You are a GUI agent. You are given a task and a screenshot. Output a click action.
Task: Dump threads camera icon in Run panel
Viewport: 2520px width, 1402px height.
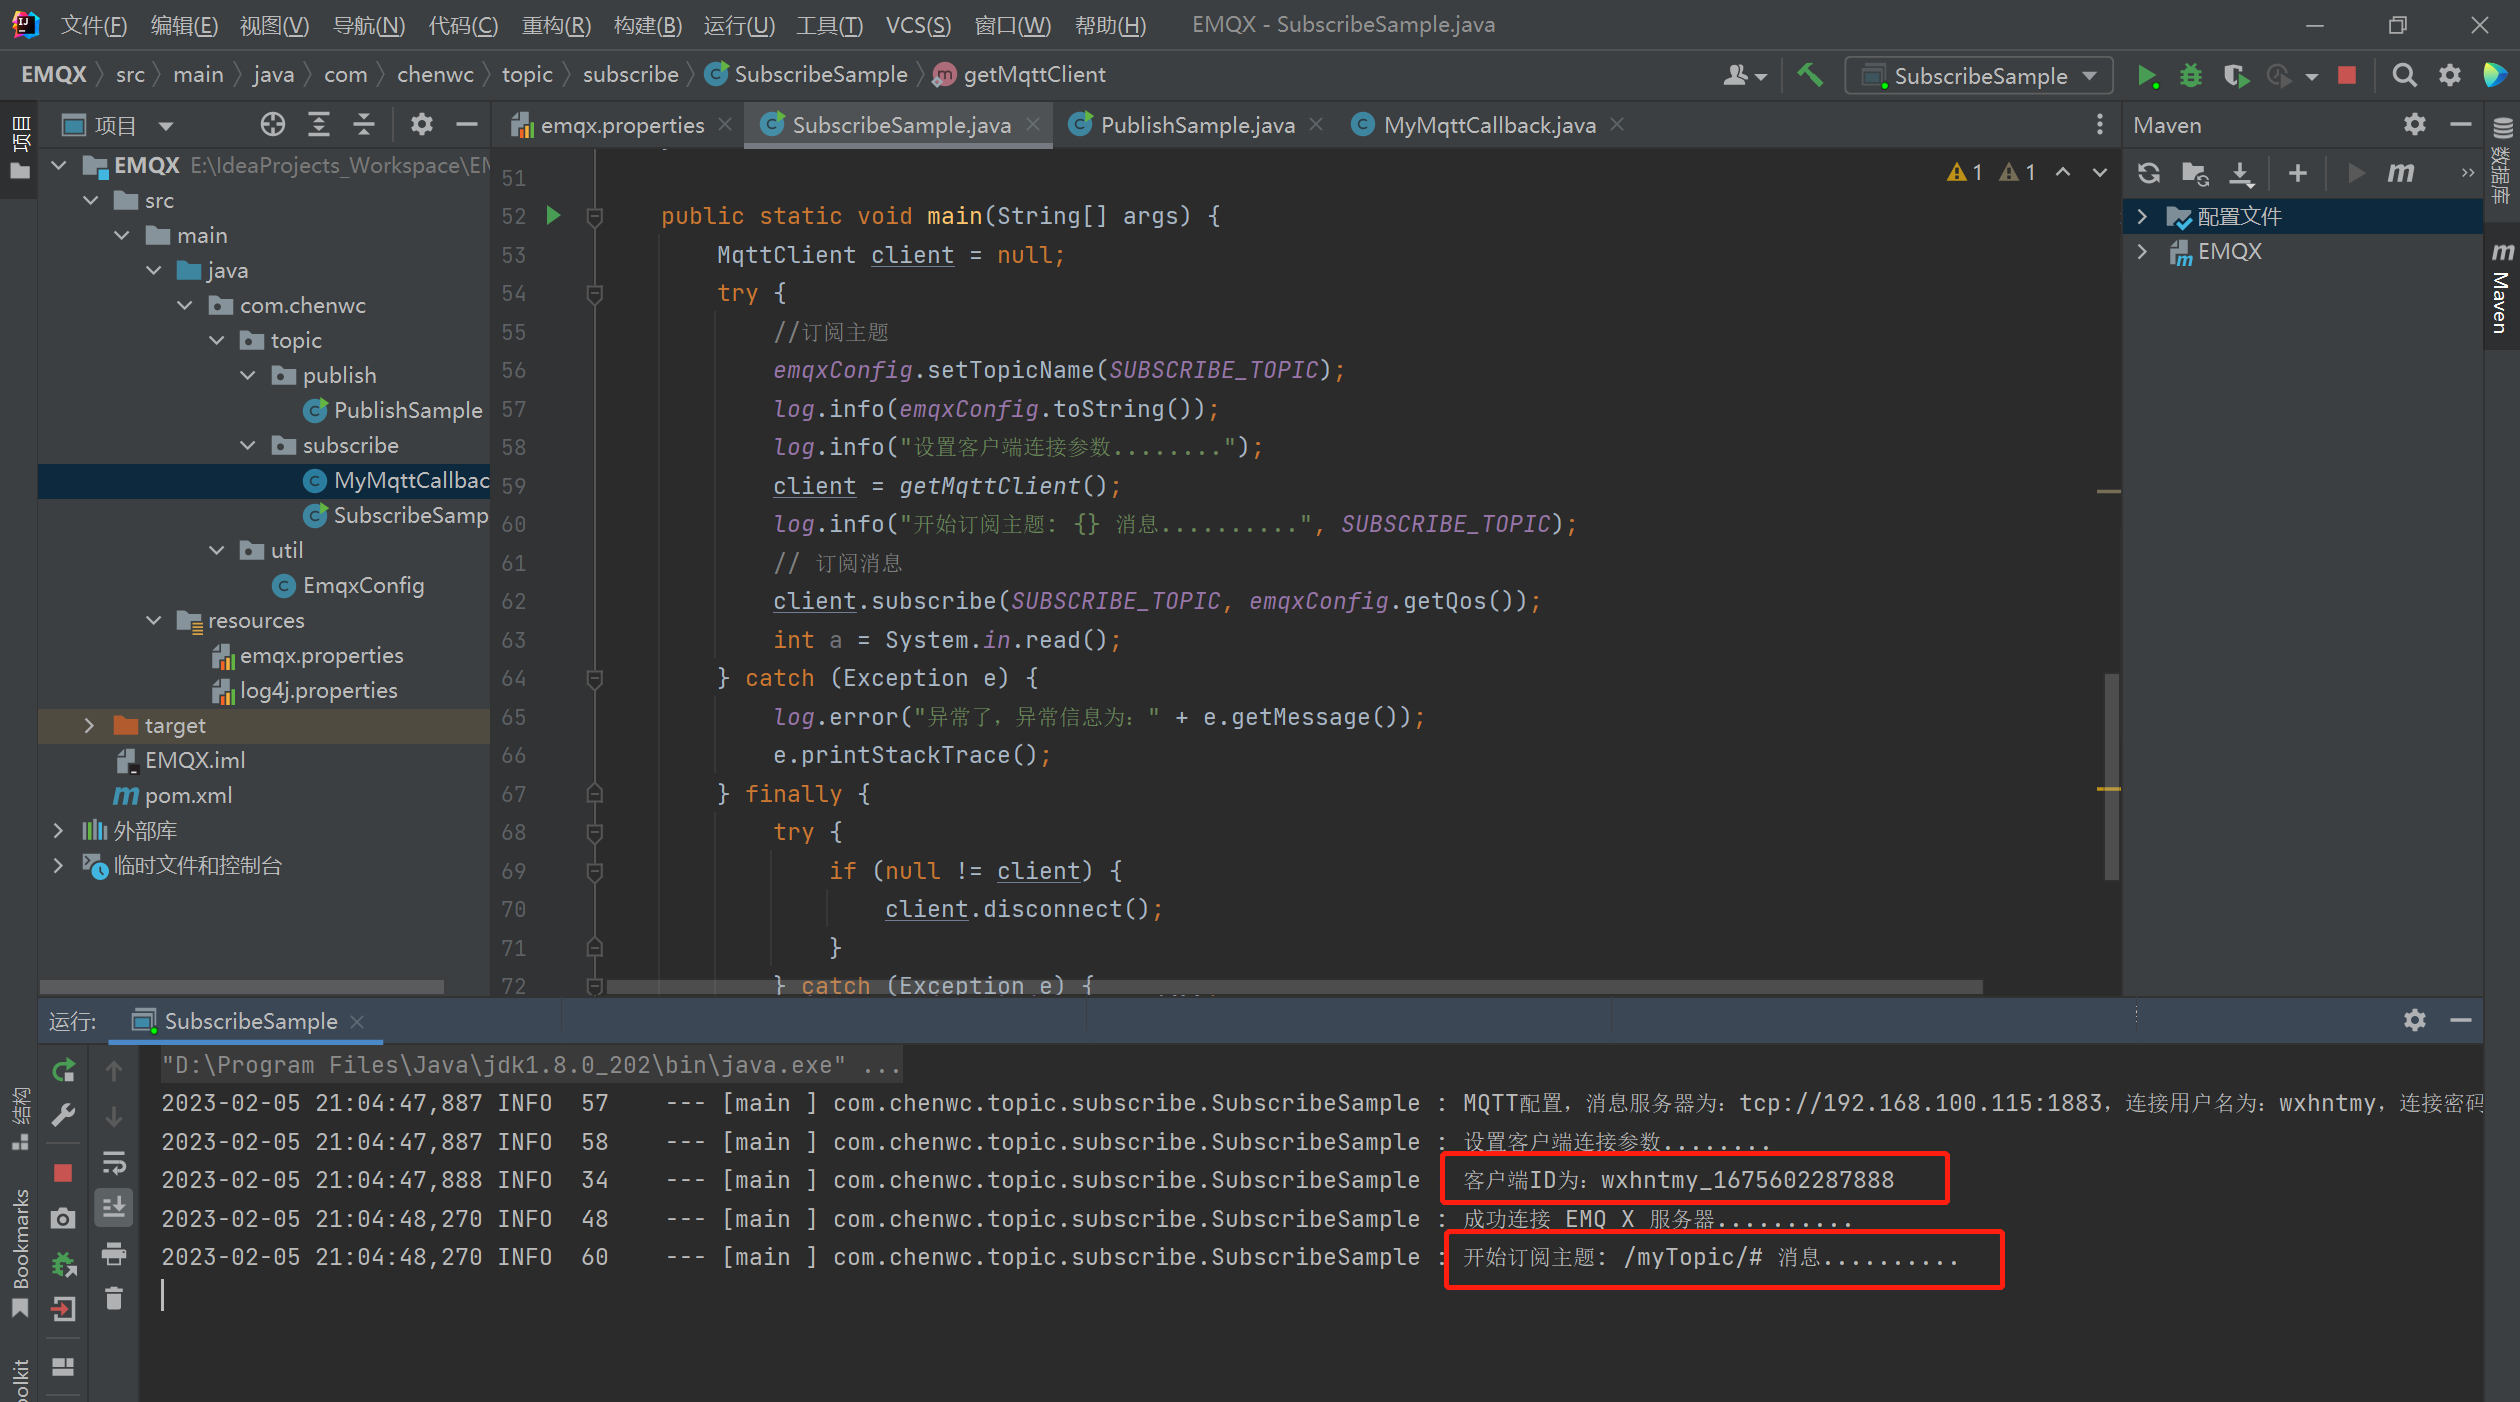[x=63, y=1218]
